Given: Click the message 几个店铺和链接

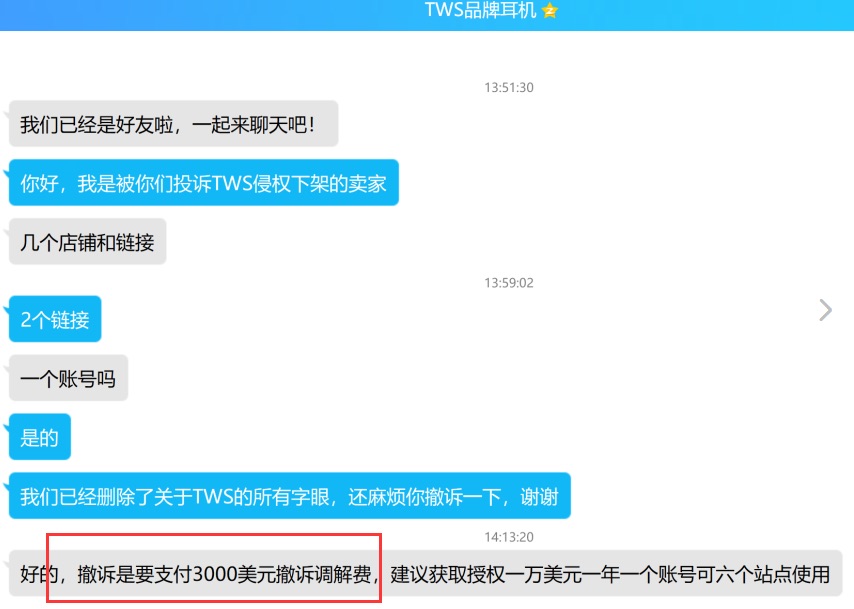Looking at the screenshot, I should [x=88, y=242].
